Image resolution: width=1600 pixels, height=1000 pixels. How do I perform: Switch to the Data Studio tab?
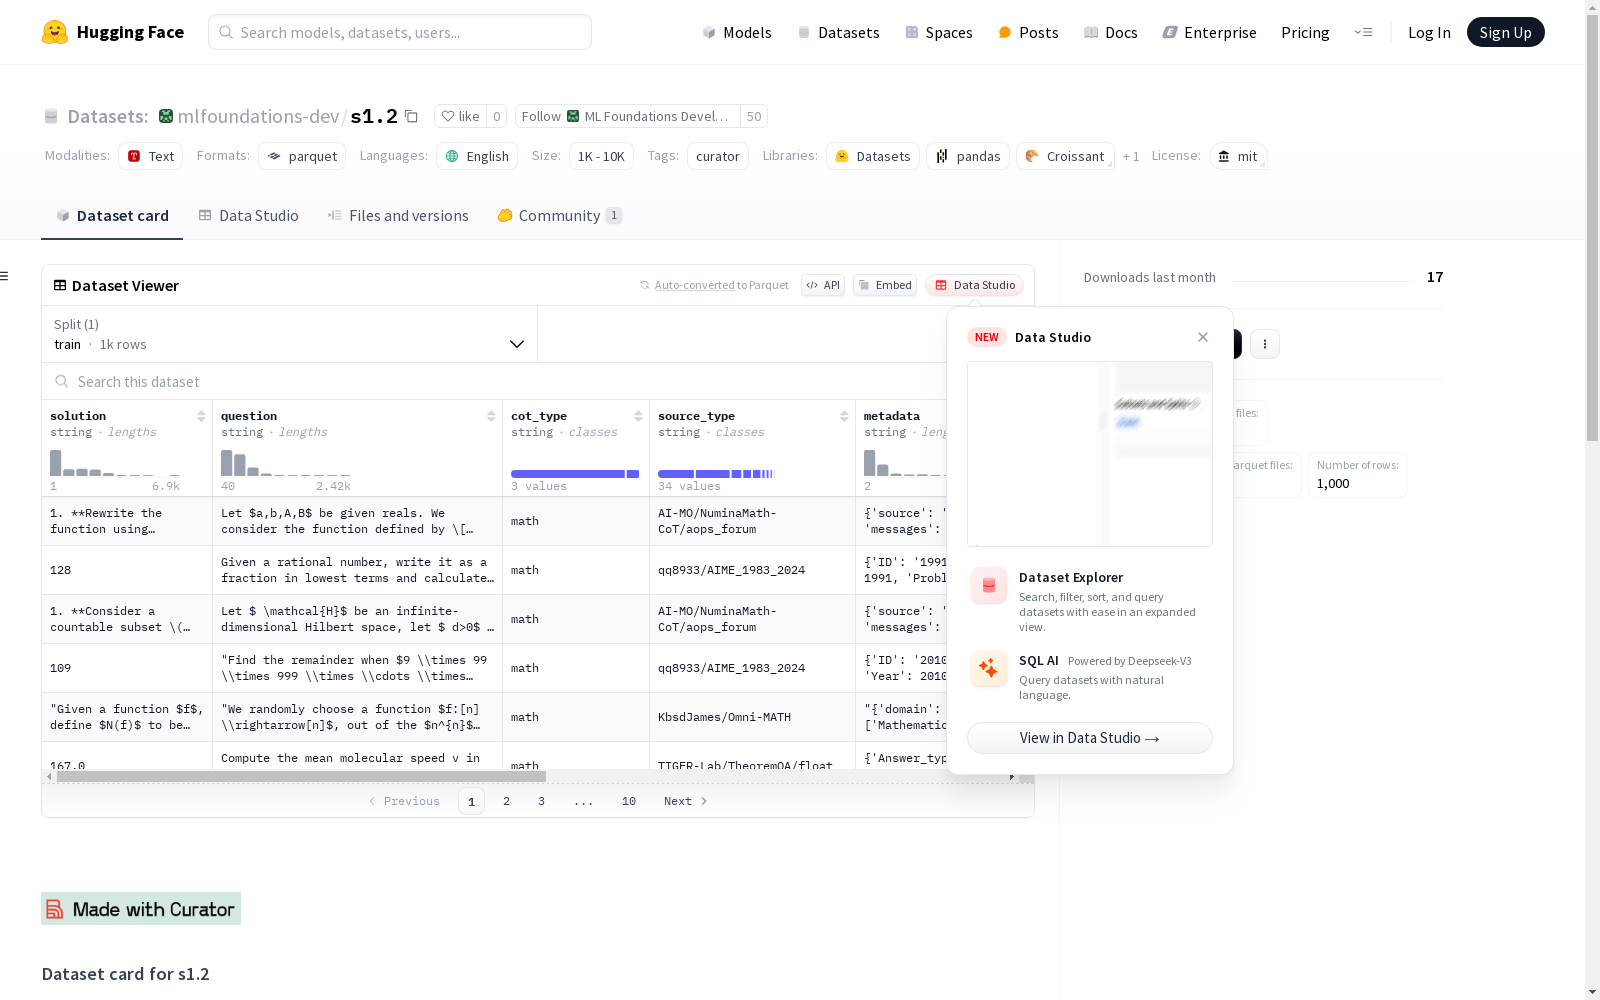click(x=248, y=216)
